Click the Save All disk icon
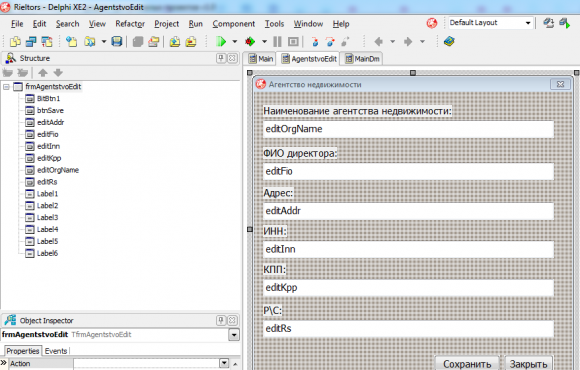This screenshot has width=580, height=370. [x=117, y=41]
